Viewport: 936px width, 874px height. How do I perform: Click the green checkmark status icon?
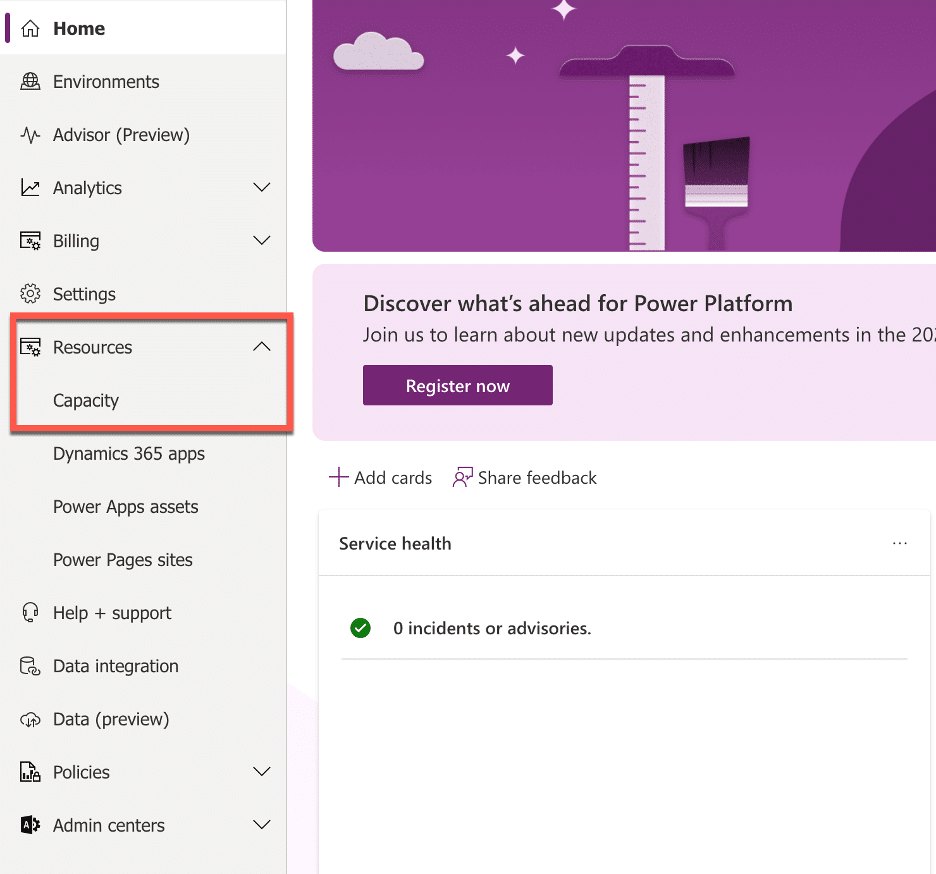pos(360,628)
